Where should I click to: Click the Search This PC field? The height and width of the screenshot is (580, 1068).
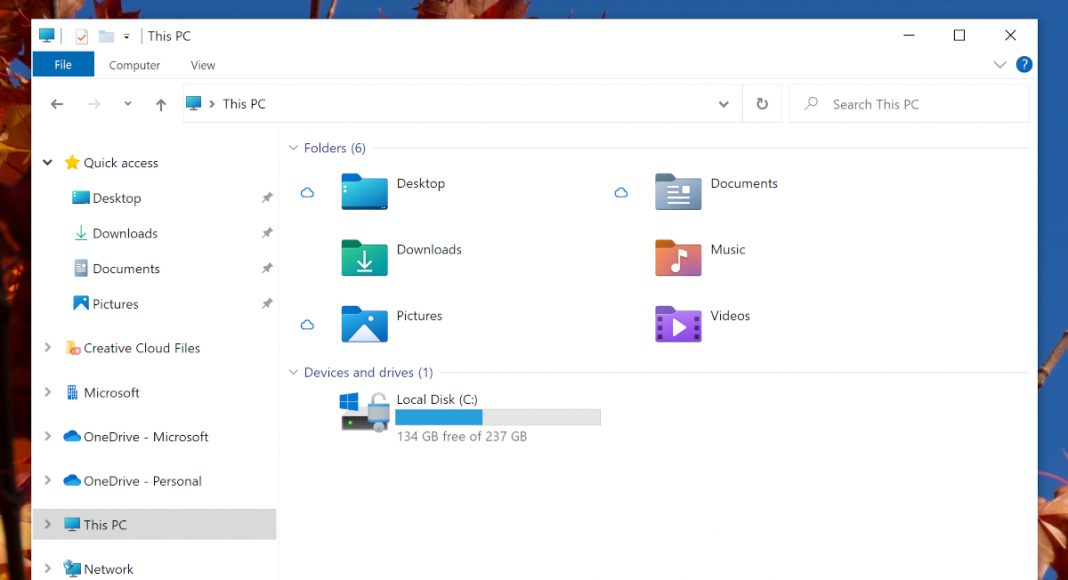pyautogui.click(x=909, y=104)
